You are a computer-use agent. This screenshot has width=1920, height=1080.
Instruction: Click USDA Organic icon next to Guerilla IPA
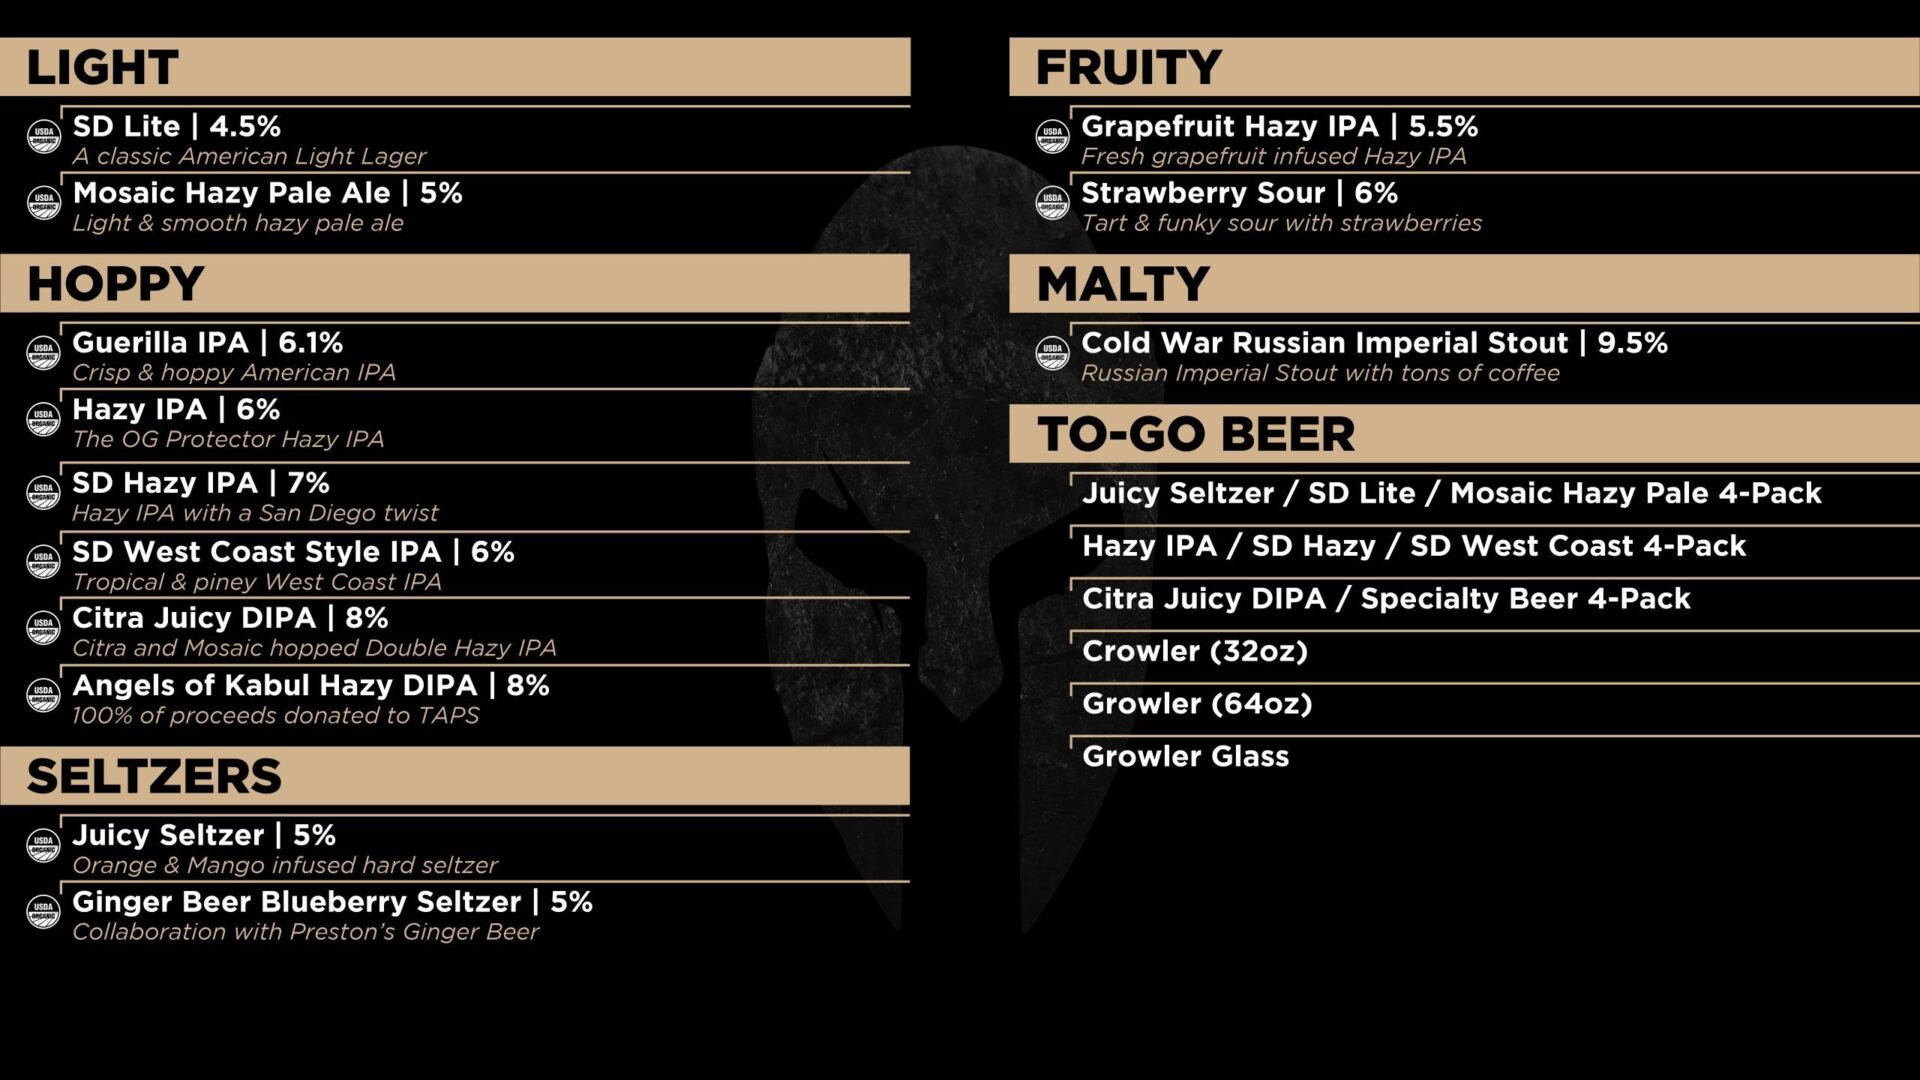pos(44,352)
